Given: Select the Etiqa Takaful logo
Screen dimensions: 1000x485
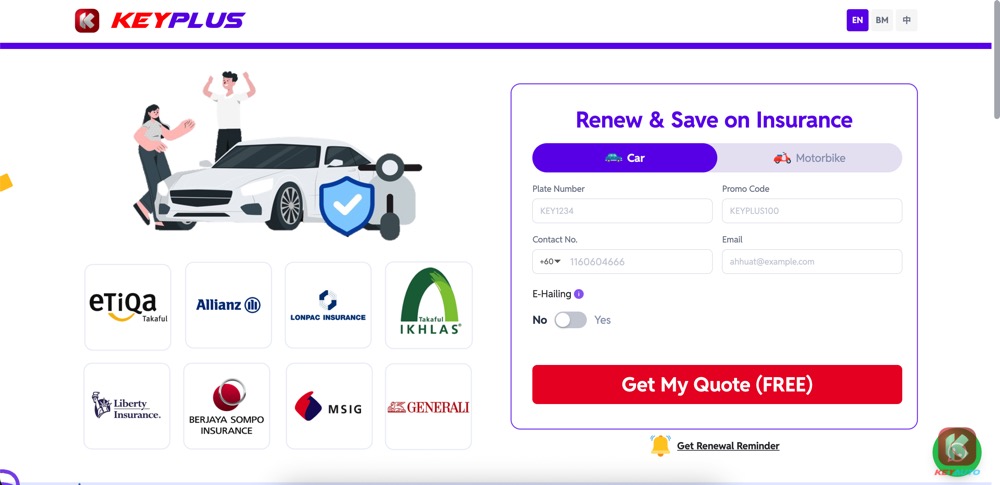Looking at the screenshot, I should (x=128, y=307).
